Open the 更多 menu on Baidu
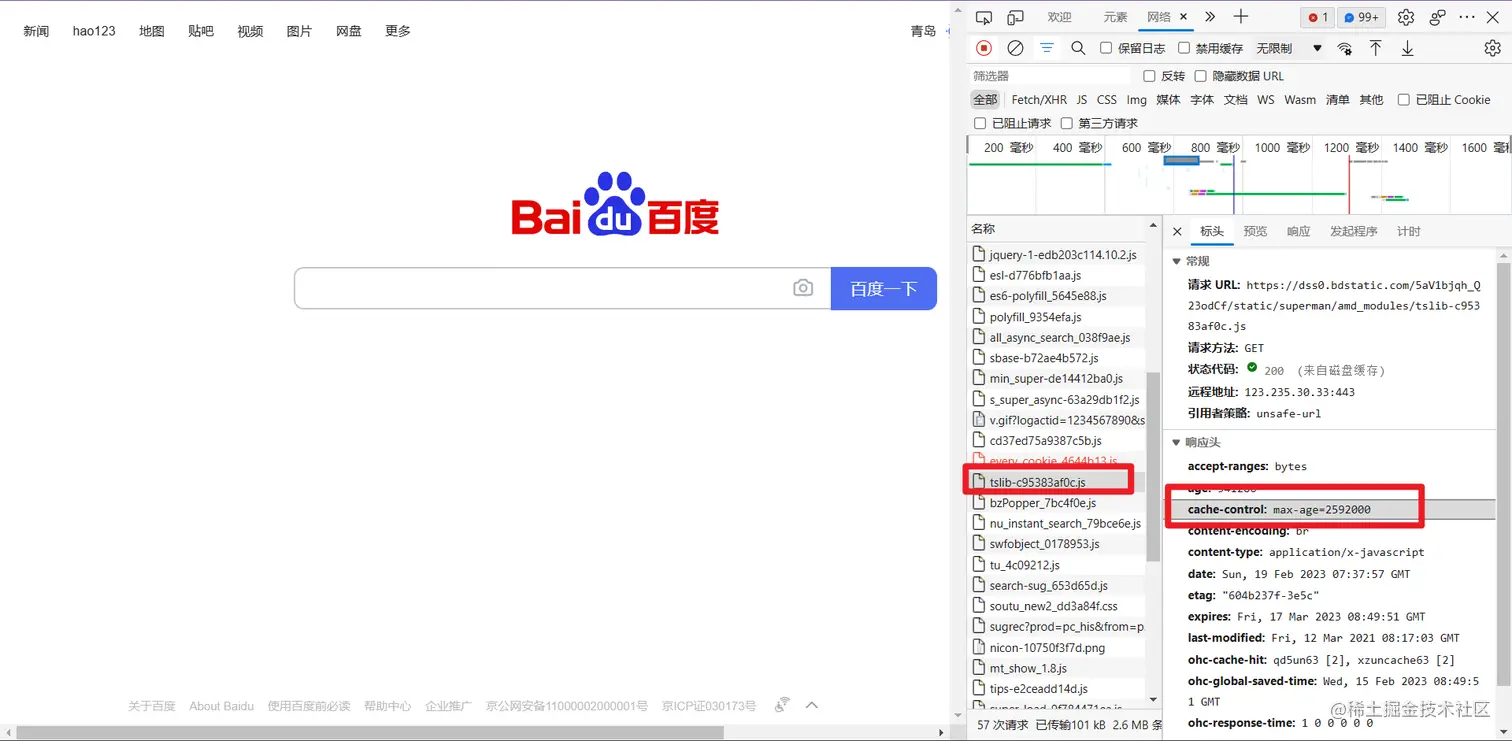 [x=398, y=31]
